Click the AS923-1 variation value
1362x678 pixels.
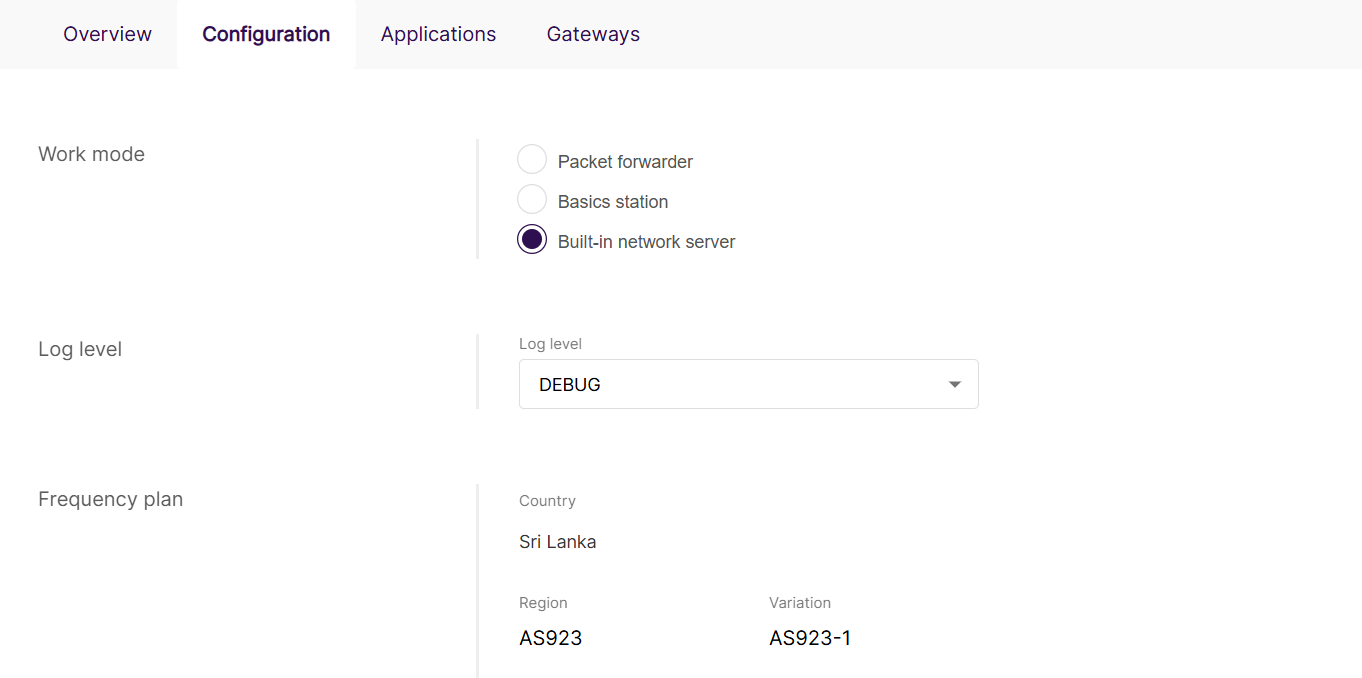coord(809,638)
